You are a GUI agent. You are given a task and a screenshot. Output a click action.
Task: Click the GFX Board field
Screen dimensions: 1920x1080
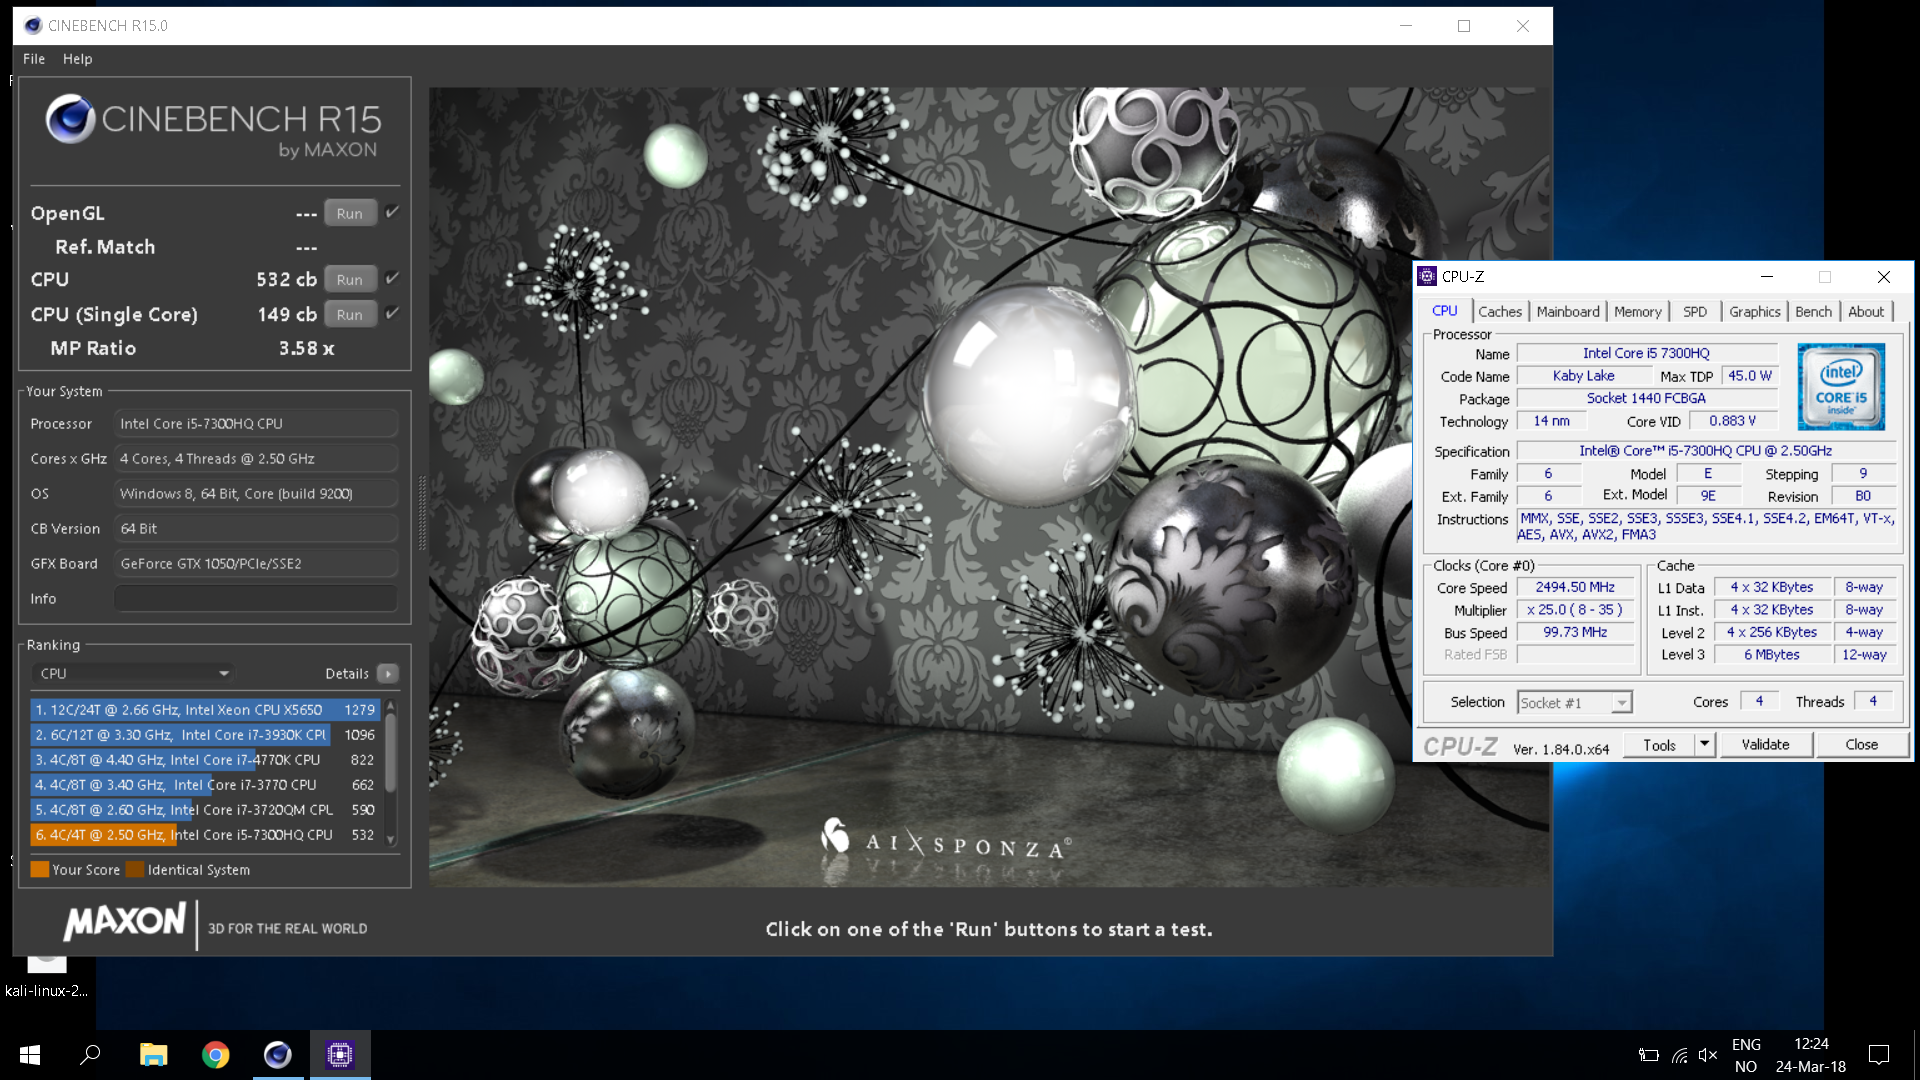tap(256, 563)
